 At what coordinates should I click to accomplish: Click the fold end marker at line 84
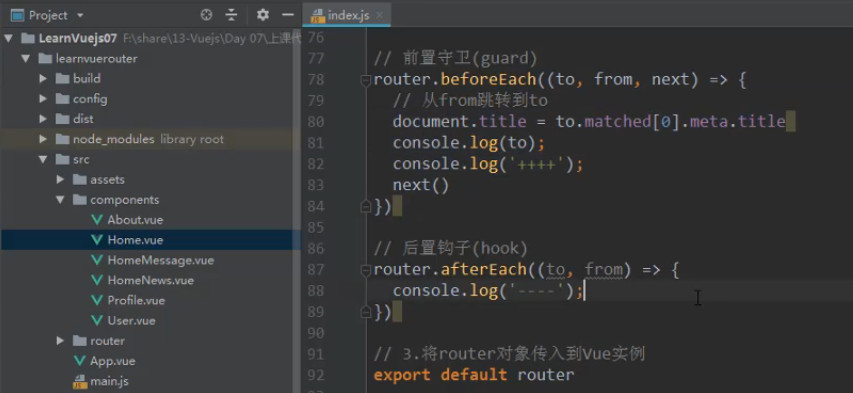(x=366, y=207)
